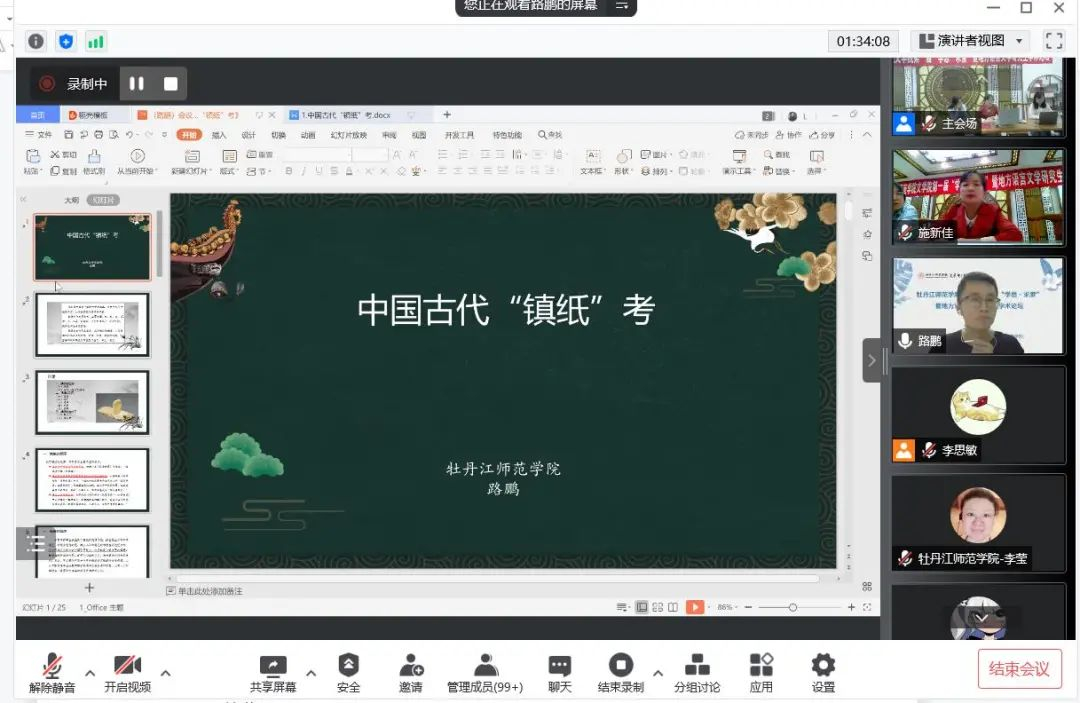The image size is (1080, 703).
Task: Click Share Screen (共享屏幕) button
Action: coord(272,672)
